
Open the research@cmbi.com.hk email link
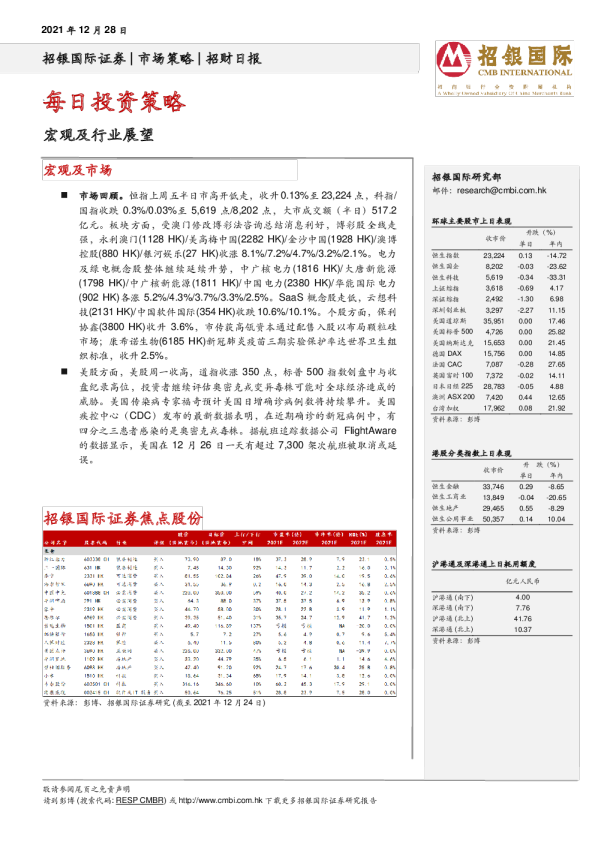point(502,191)
